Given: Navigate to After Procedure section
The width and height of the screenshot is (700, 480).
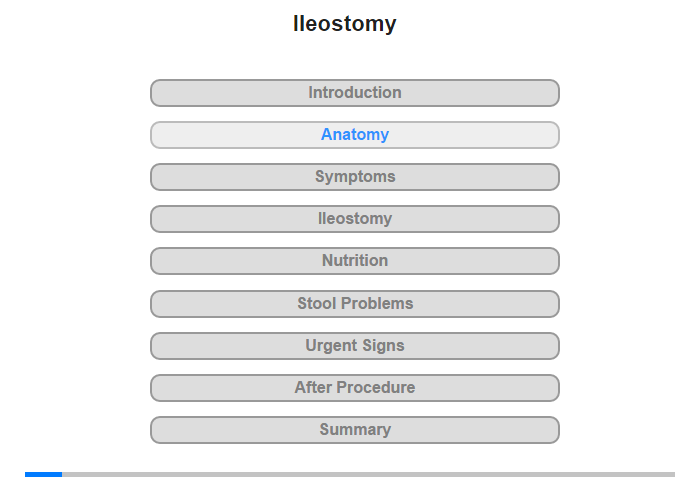Looking at the screenshot, I should click(355, 388).
